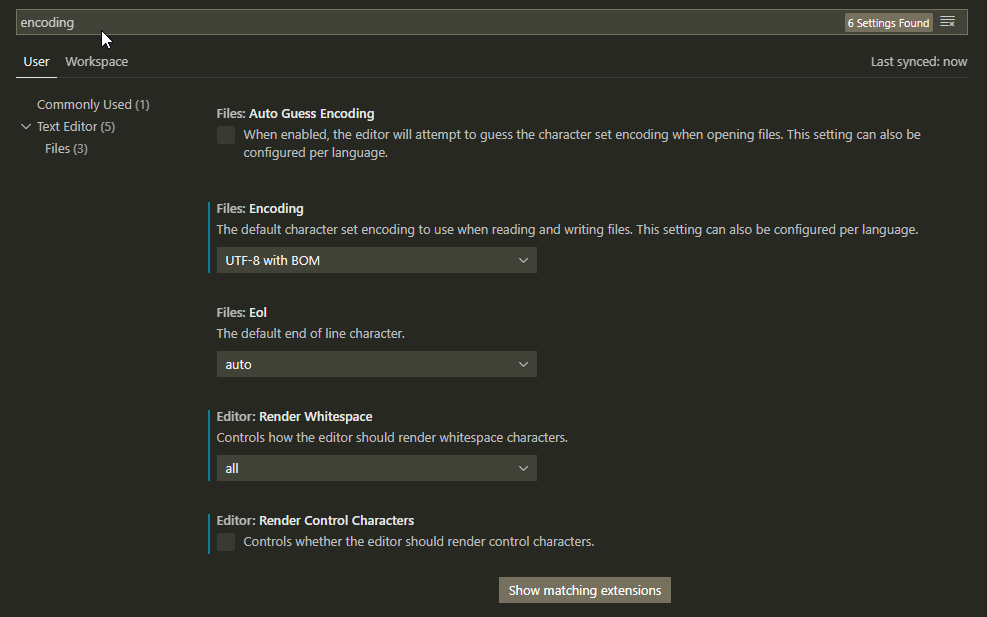Click the Editor: Render Whitespace title
This screenshot has width=987, height=617.
[294, 416]
